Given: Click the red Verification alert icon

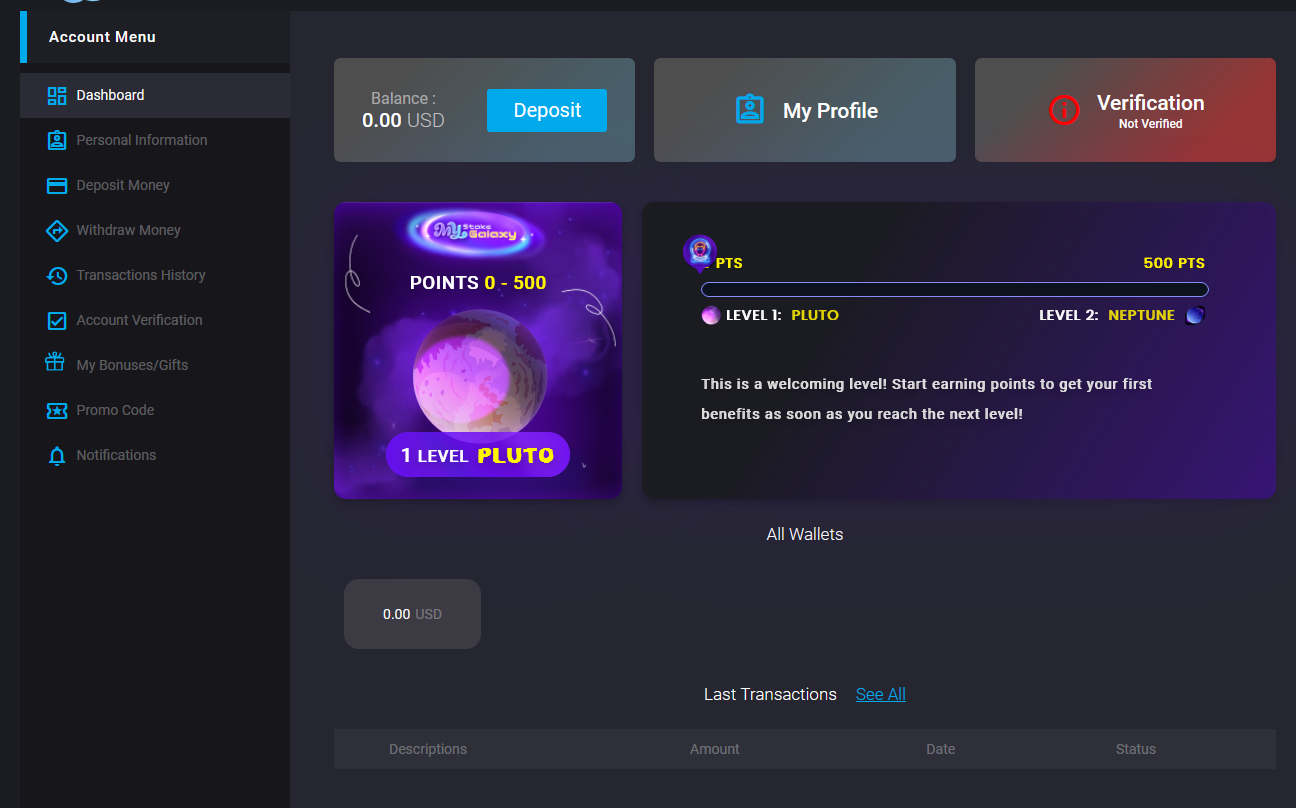Looking at the screenshot, I should (1064, 110).
